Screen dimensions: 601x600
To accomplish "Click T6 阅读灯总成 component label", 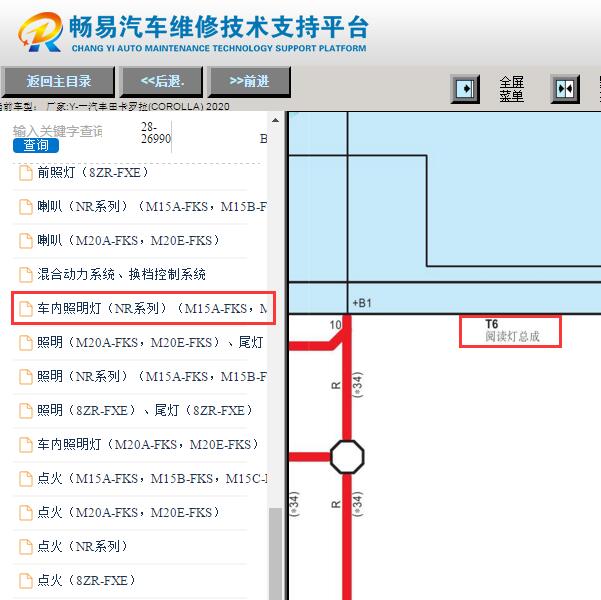I will pos(511,331).
